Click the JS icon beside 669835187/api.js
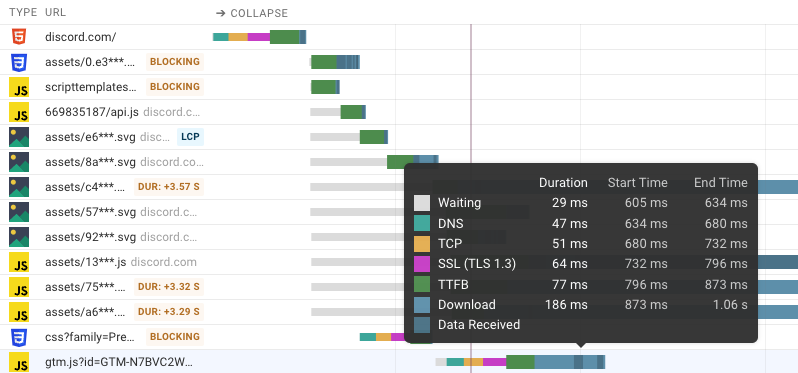Viewport: 798px width, 373px height. 19,112
